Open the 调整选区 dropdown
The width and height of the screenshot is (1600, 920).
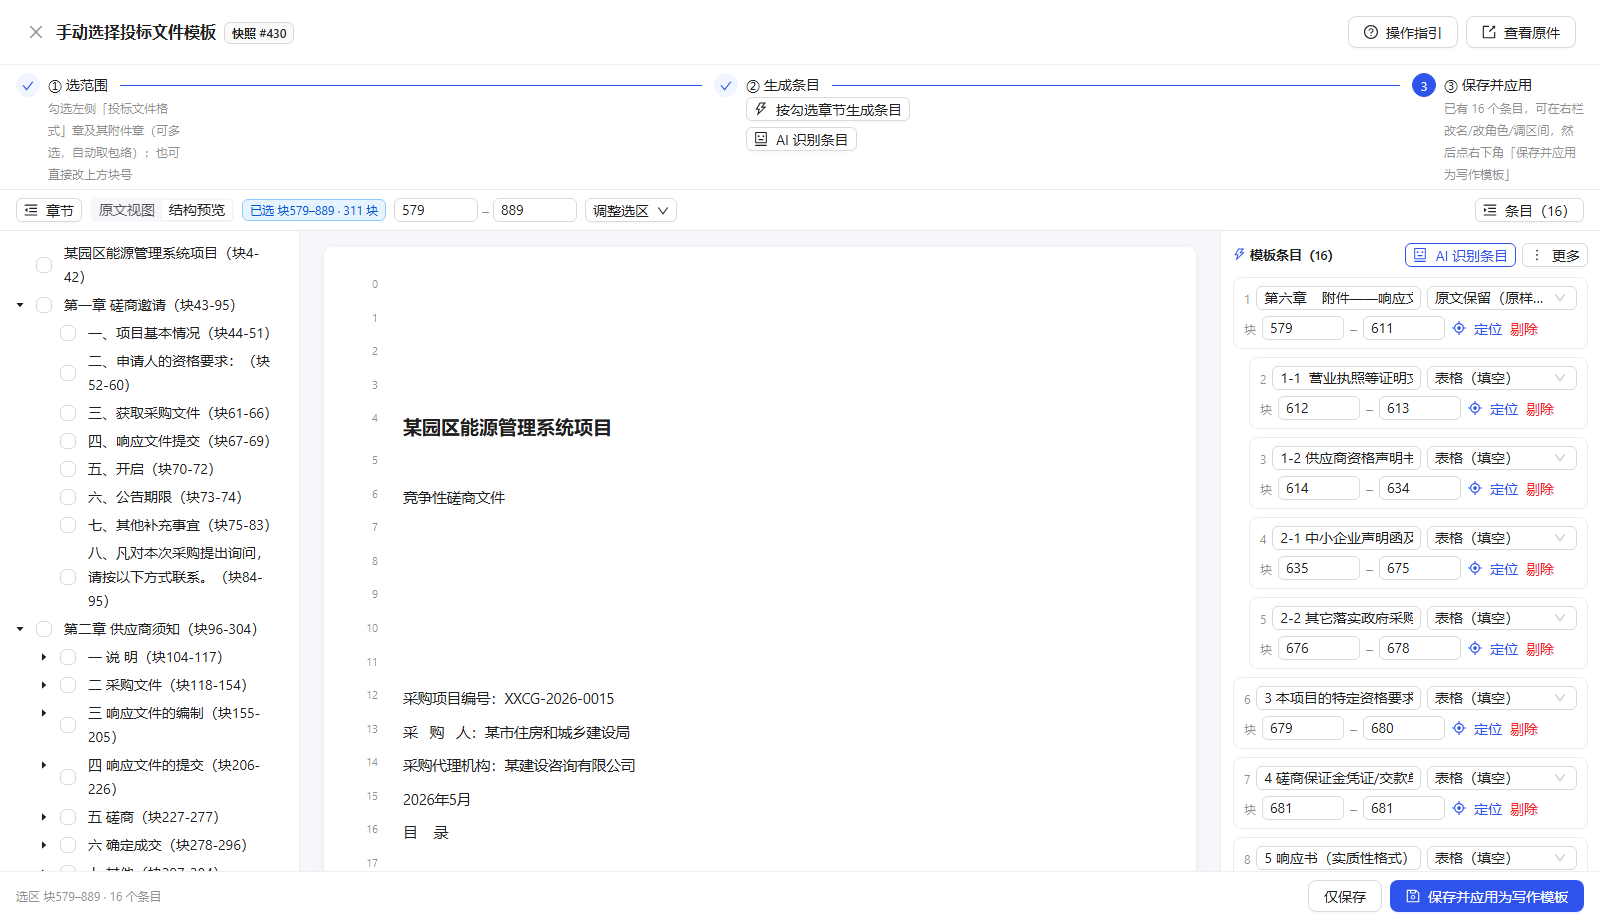pyautogui.click(x=630, y=210)
